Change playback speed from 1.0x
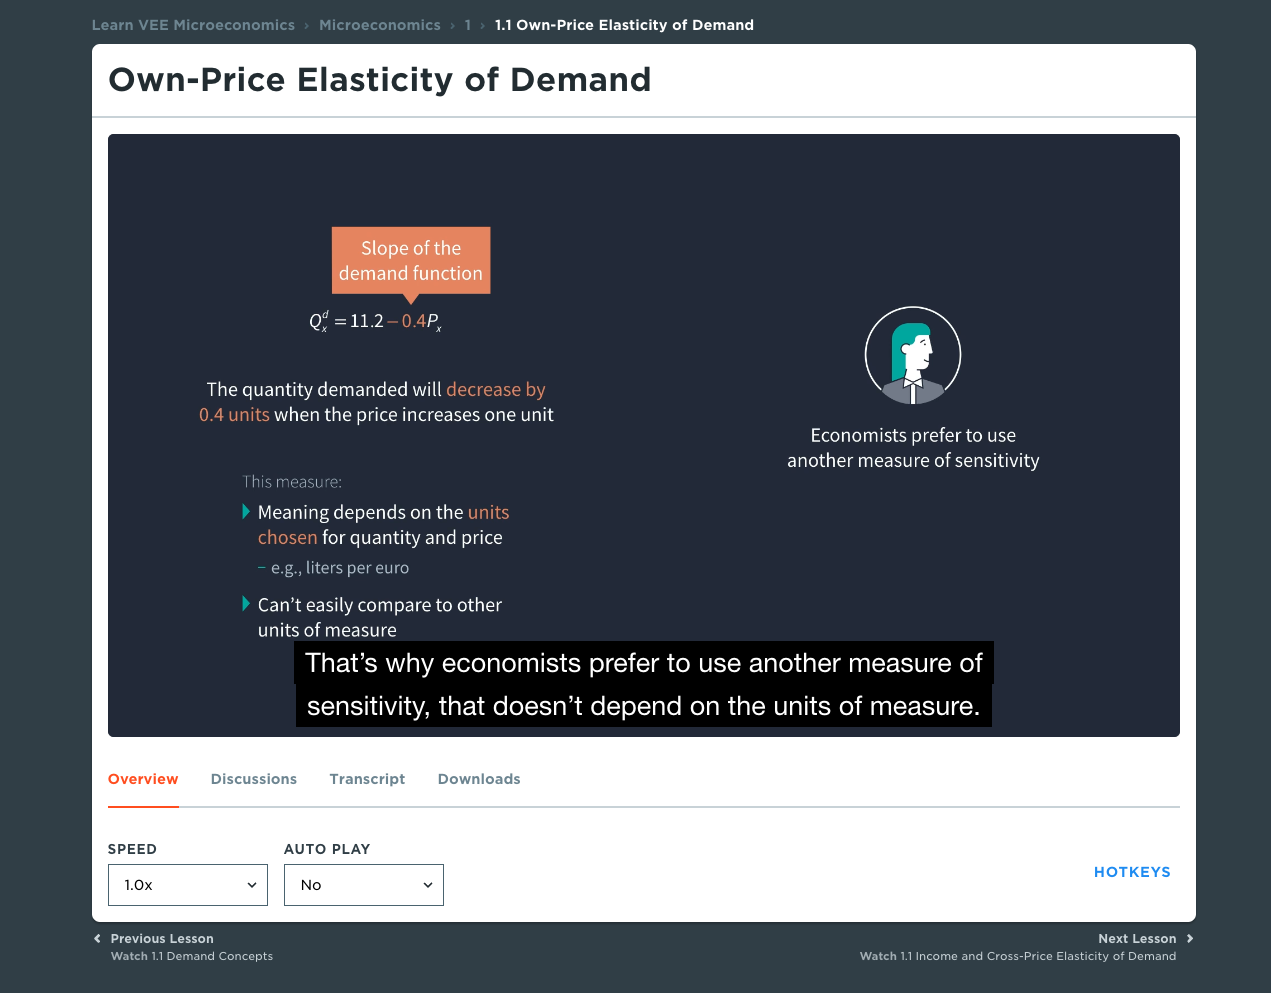 (187, 884)
